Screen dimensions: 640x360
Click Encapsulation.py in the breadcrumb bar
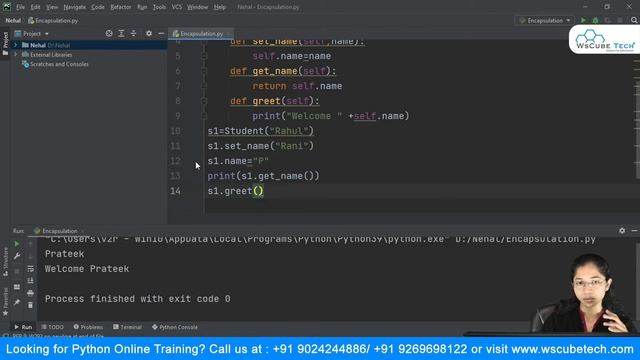tap(53, 20)
